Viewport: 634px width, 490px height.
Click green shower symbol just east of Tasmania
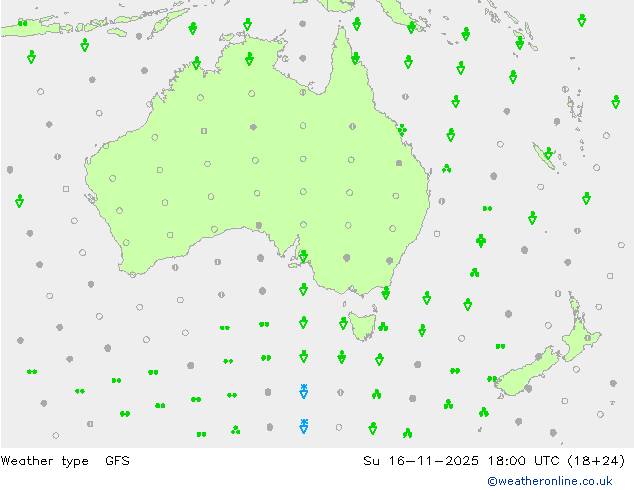(383, 326)
